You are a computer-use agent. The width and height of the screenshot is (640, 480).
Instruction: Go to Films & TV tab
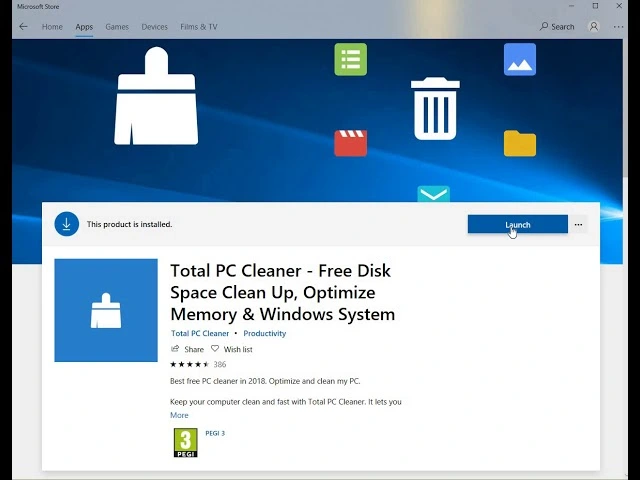coord(199,27)
